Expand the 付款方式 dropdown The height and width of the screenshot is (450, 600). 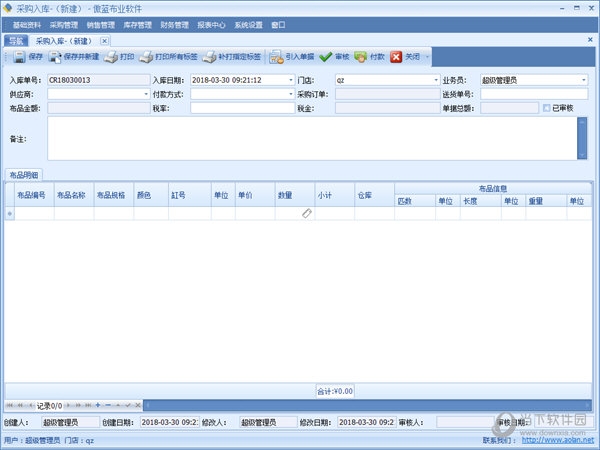pos(289,94)
